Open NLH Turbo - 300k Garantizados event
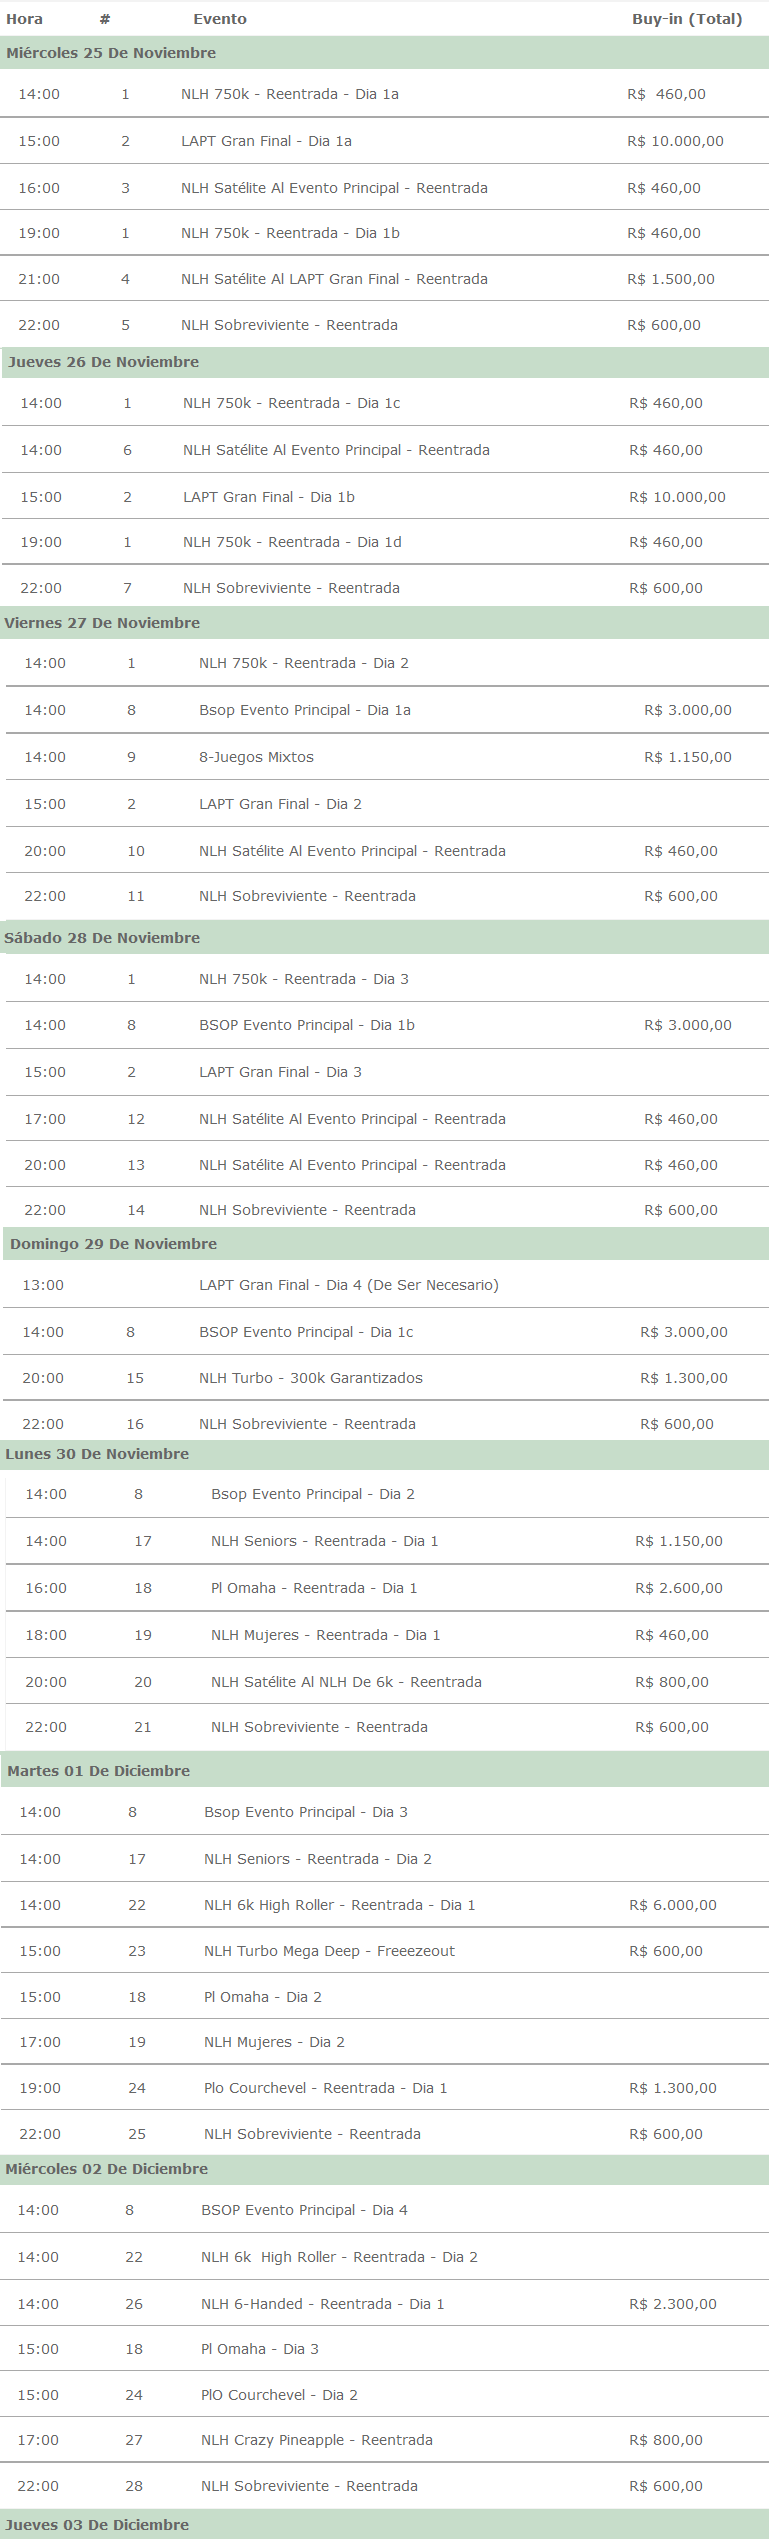The height and width of the screenshot is (2541, 769). 311,1378
